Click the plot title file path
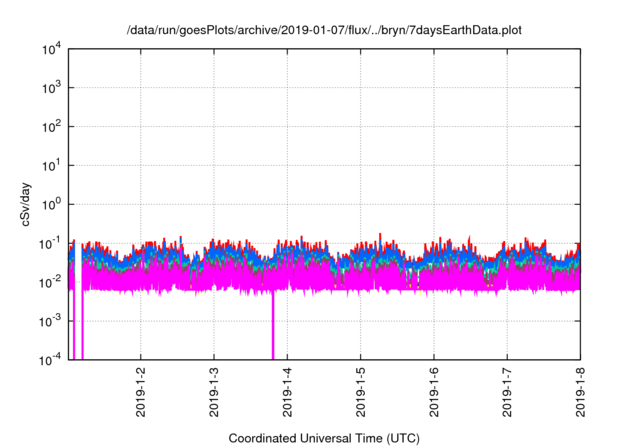The image size is (640, 448). (x=324, y=30)
